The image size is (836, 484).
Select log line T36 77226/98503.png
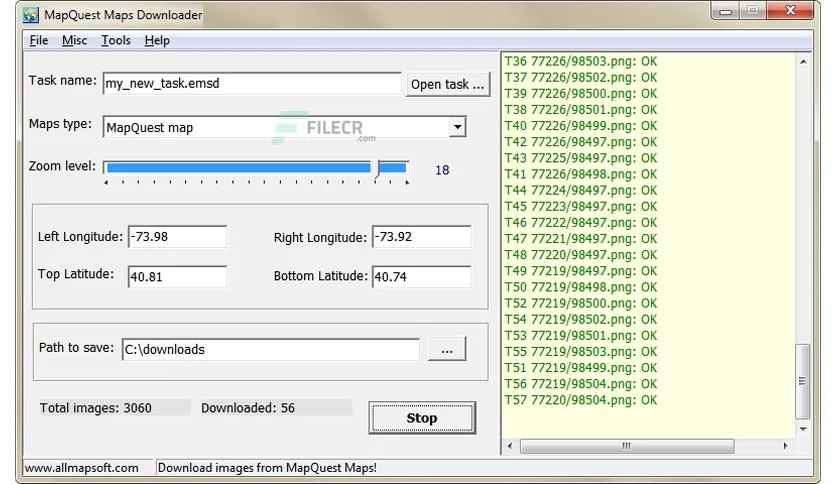pos(581,61)
